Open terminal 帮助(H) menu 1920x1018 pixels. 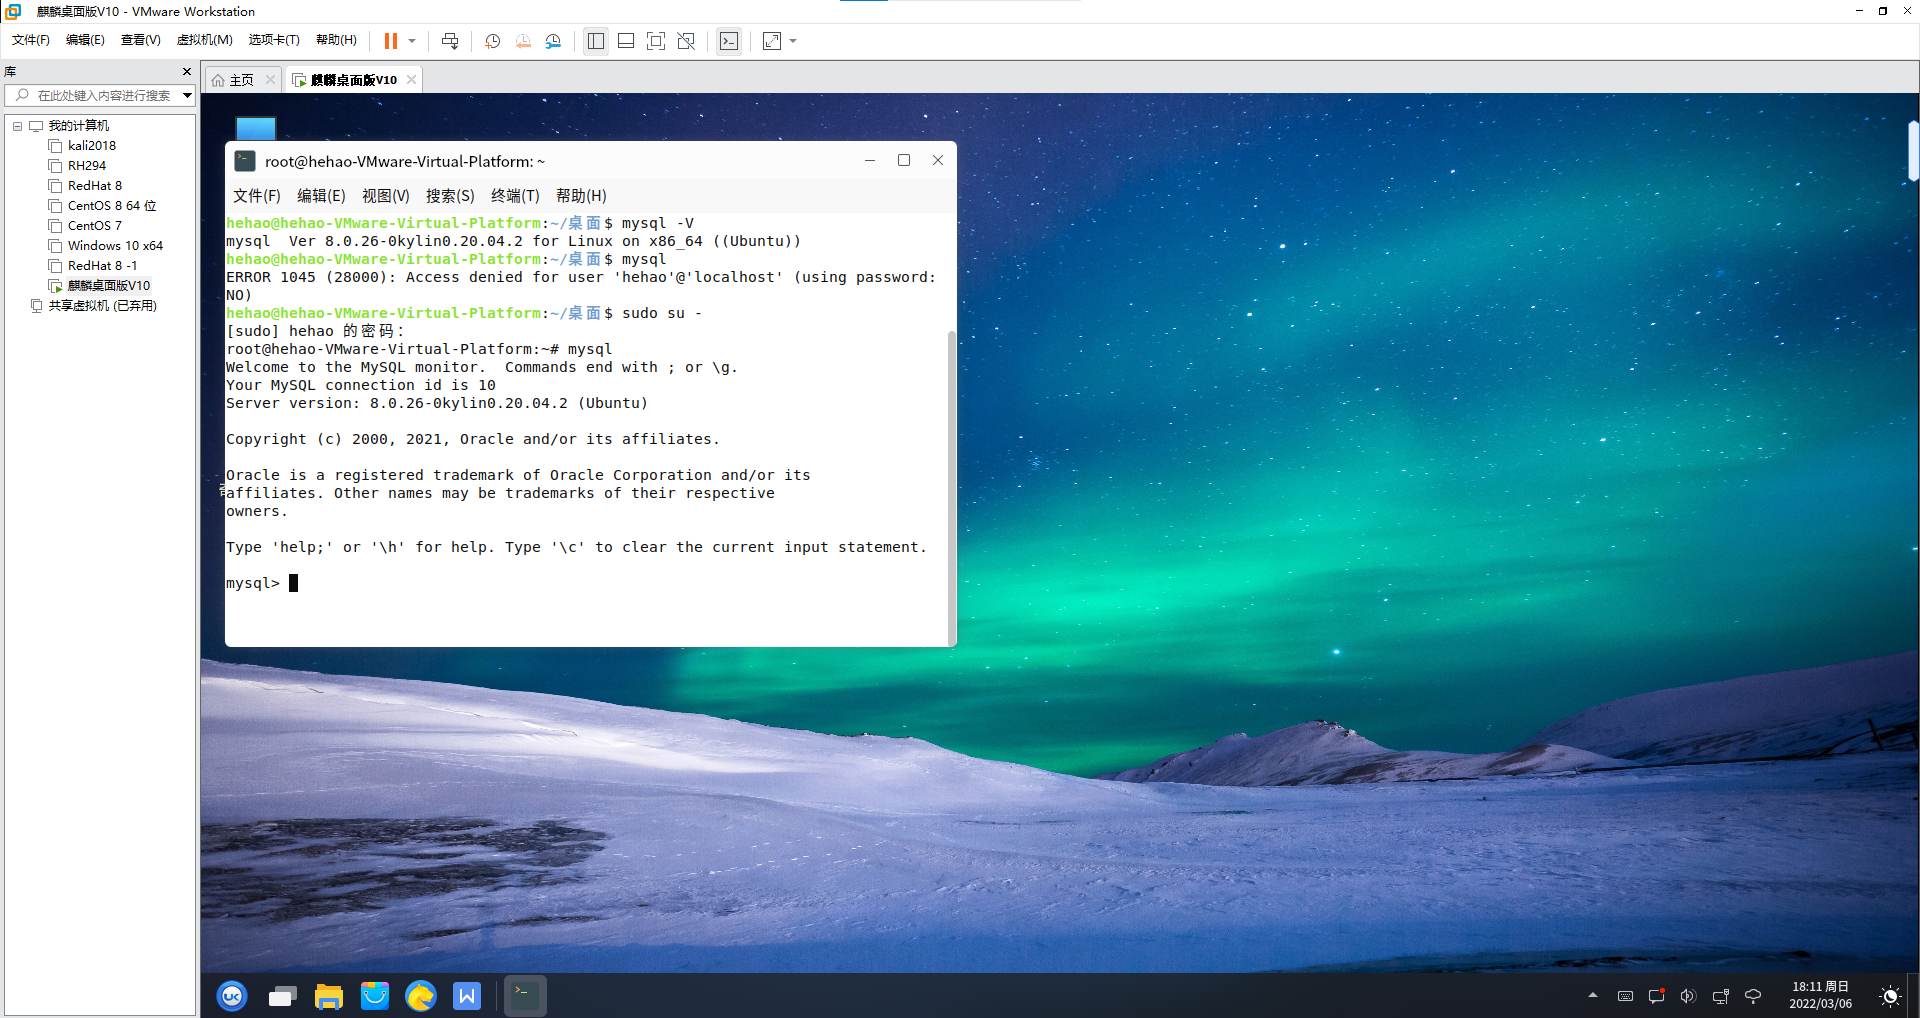point(581,196)
